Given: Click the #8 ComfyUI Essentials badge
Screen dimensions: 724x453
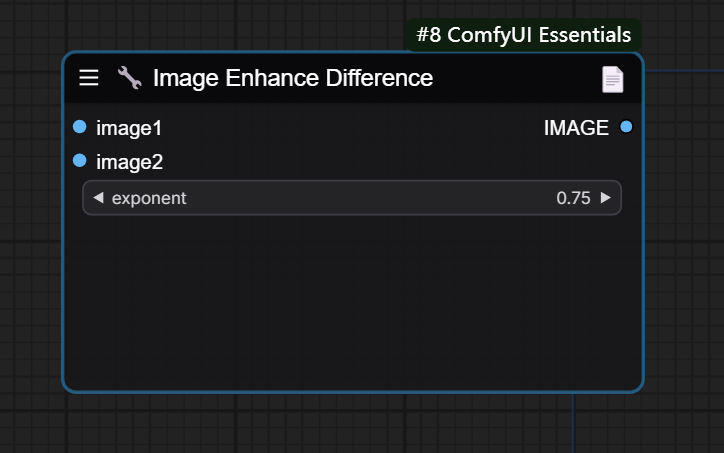Looking at the screenshot, I should [x=523, y=35].
